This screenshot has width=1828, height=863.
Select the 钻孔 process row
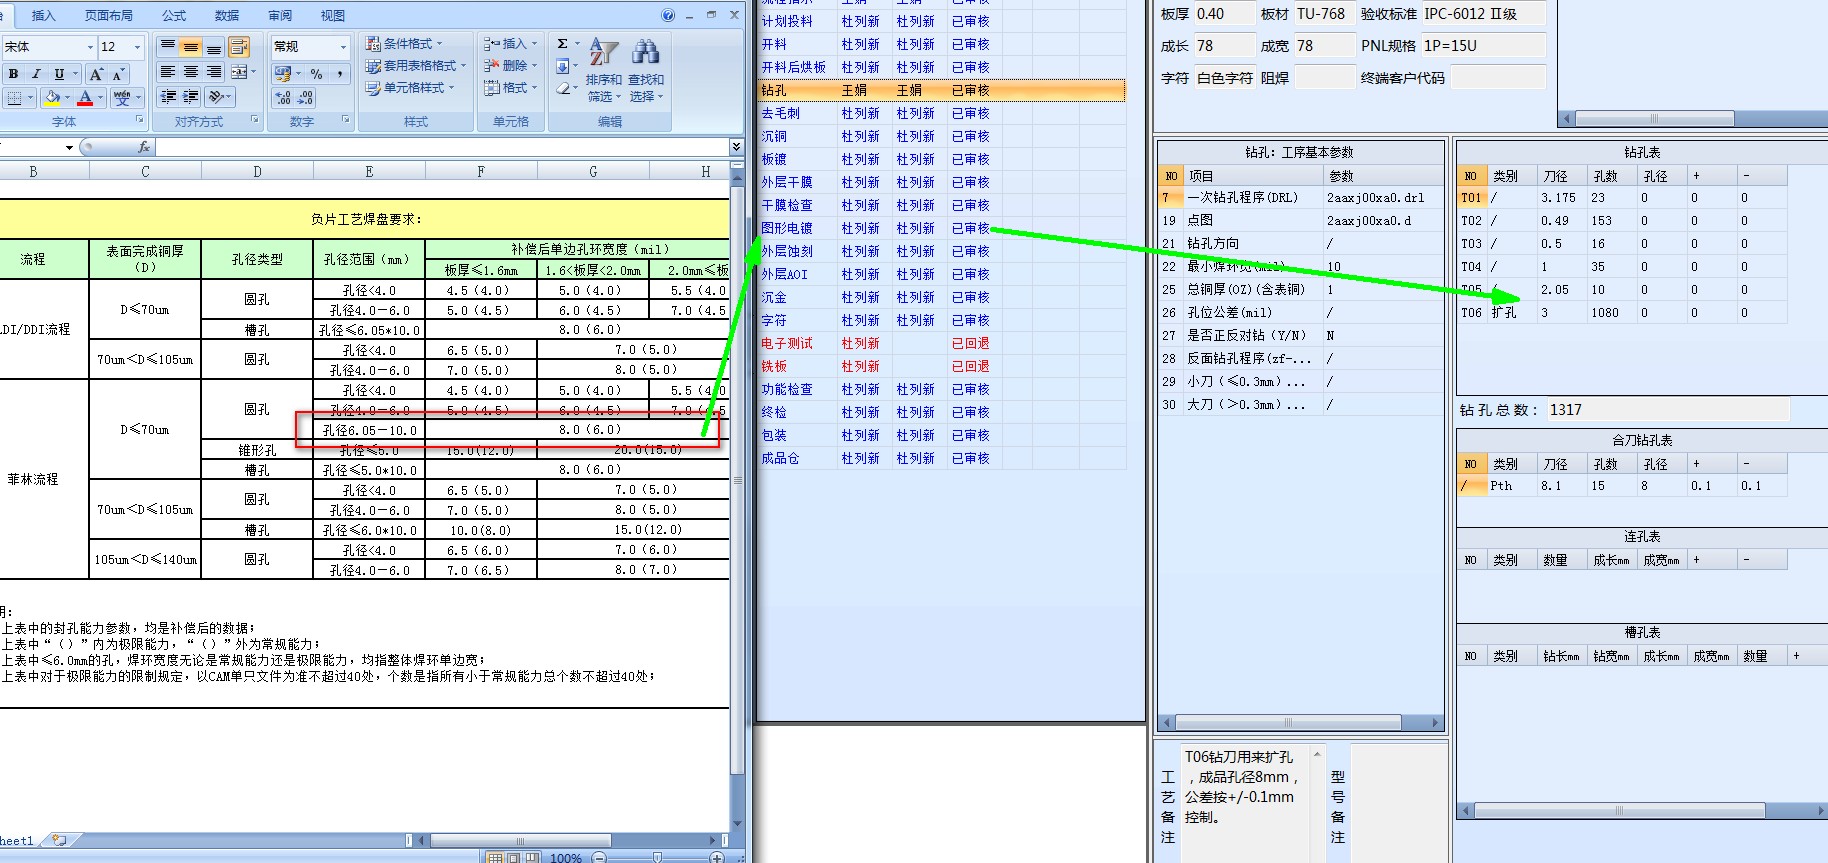click(942, 90)
